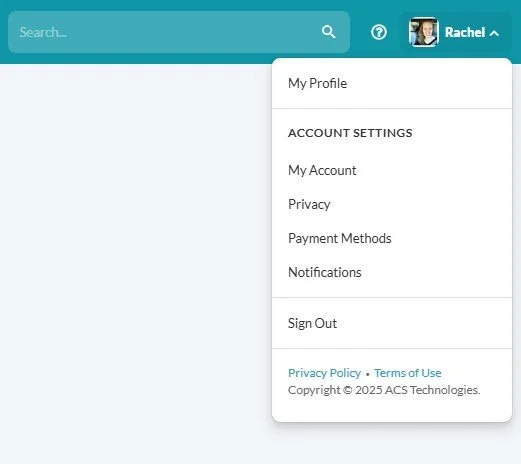This screenshot has width=521, height=464.
Task: Focus the Search input field
Action: (x=179, y=32)
